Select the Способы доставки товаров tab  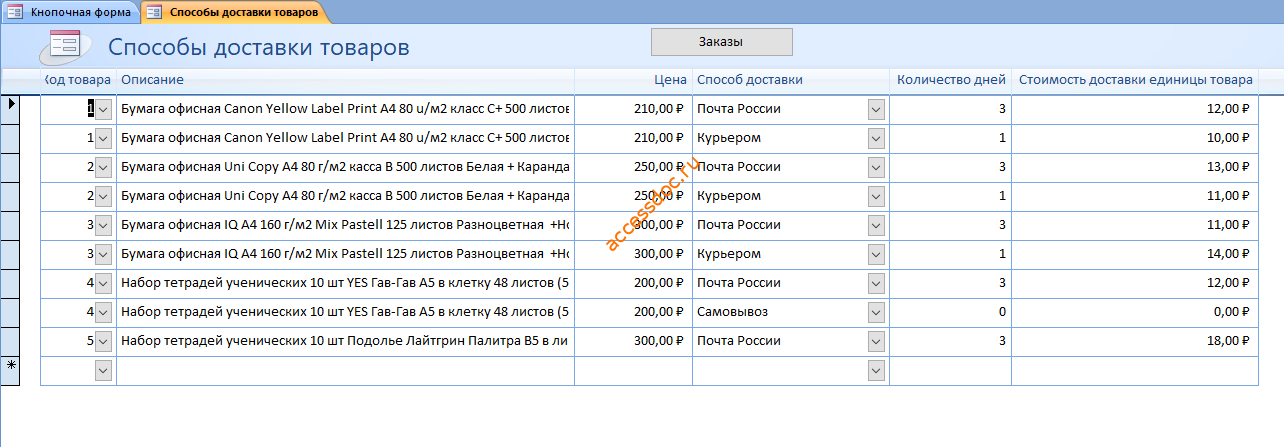tap(235, 12)
